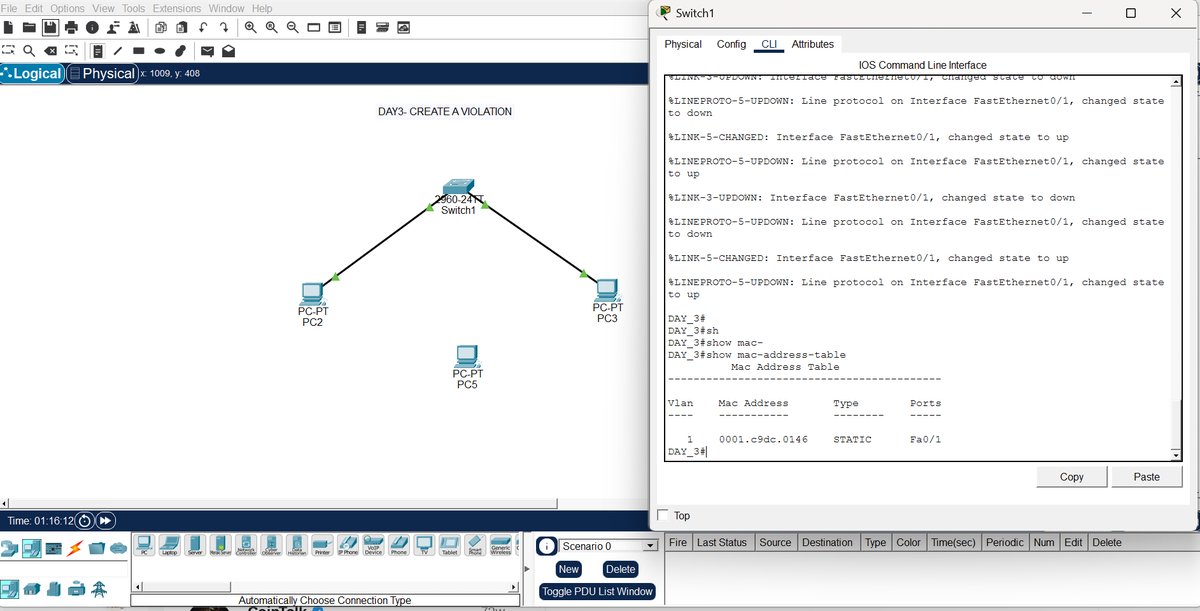Add an IP Phone from the palette
This screenshot has height=611, width=1200.
(348, 546)
